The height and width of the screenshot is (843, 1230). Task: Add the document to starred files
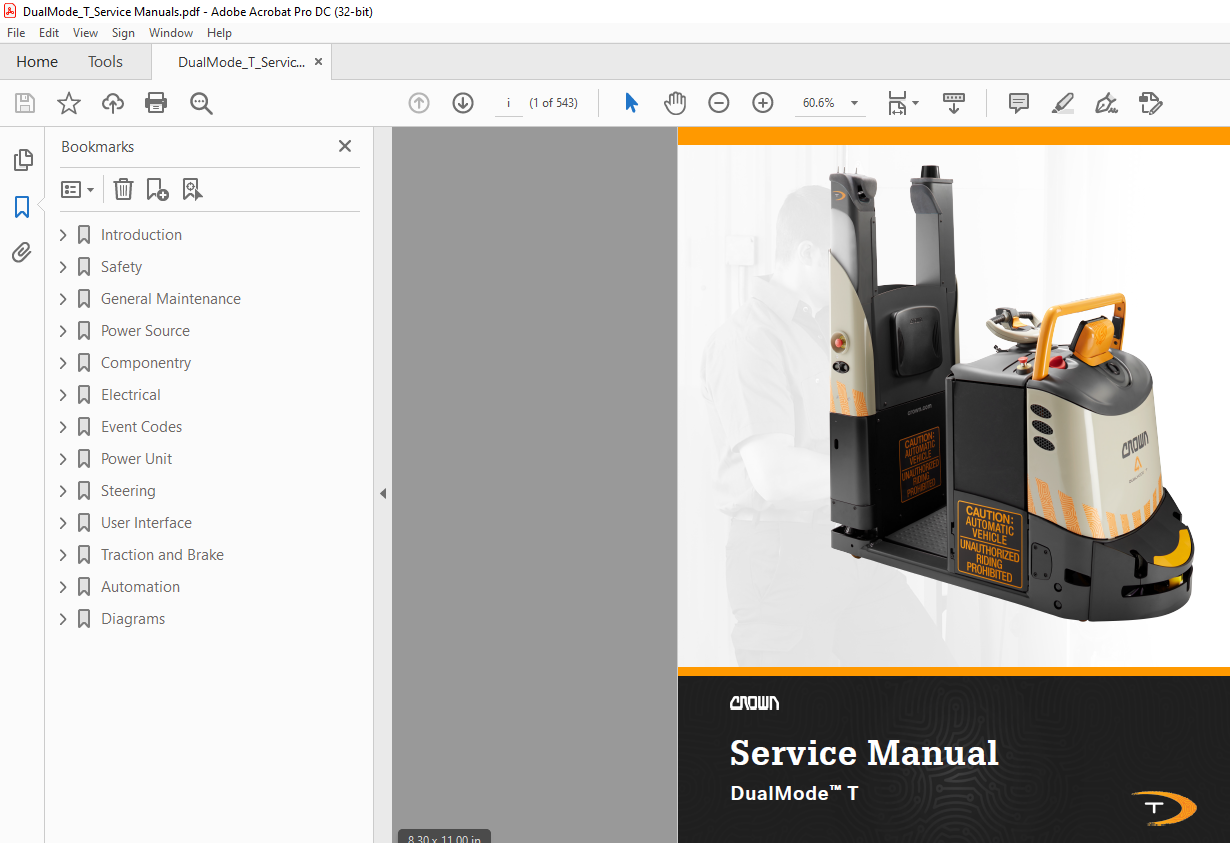(68, 103)
